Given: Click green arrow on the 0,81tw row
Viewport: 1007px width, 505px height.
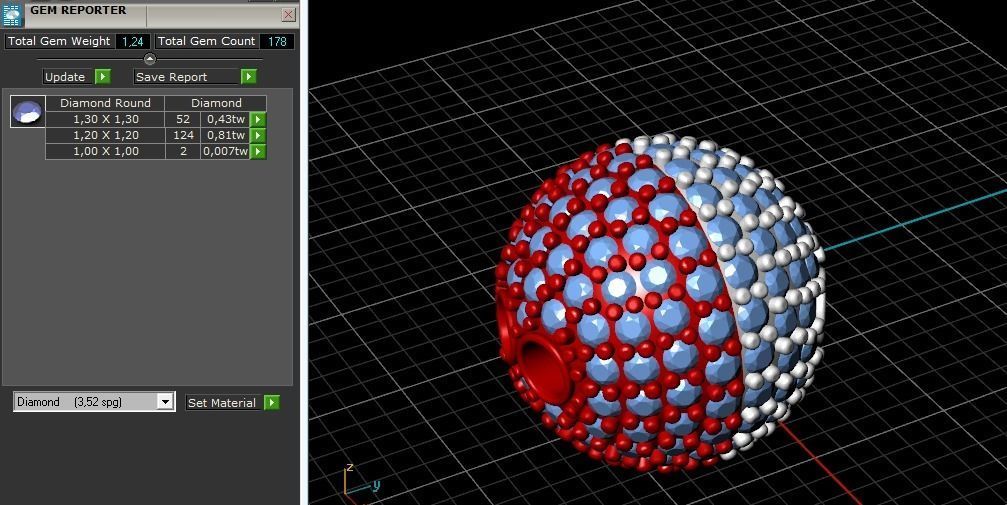Looking at the screenshot, I should [258, 135].
